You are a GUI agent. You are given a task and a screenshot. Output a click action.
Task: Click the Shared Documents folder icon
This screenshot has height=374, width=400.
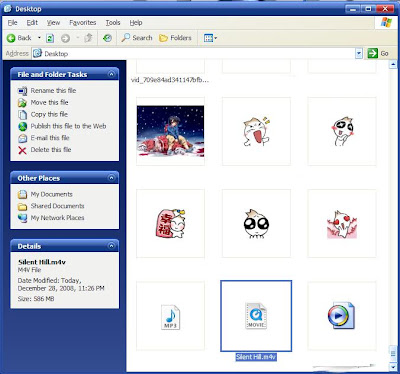tap(22, 206)
